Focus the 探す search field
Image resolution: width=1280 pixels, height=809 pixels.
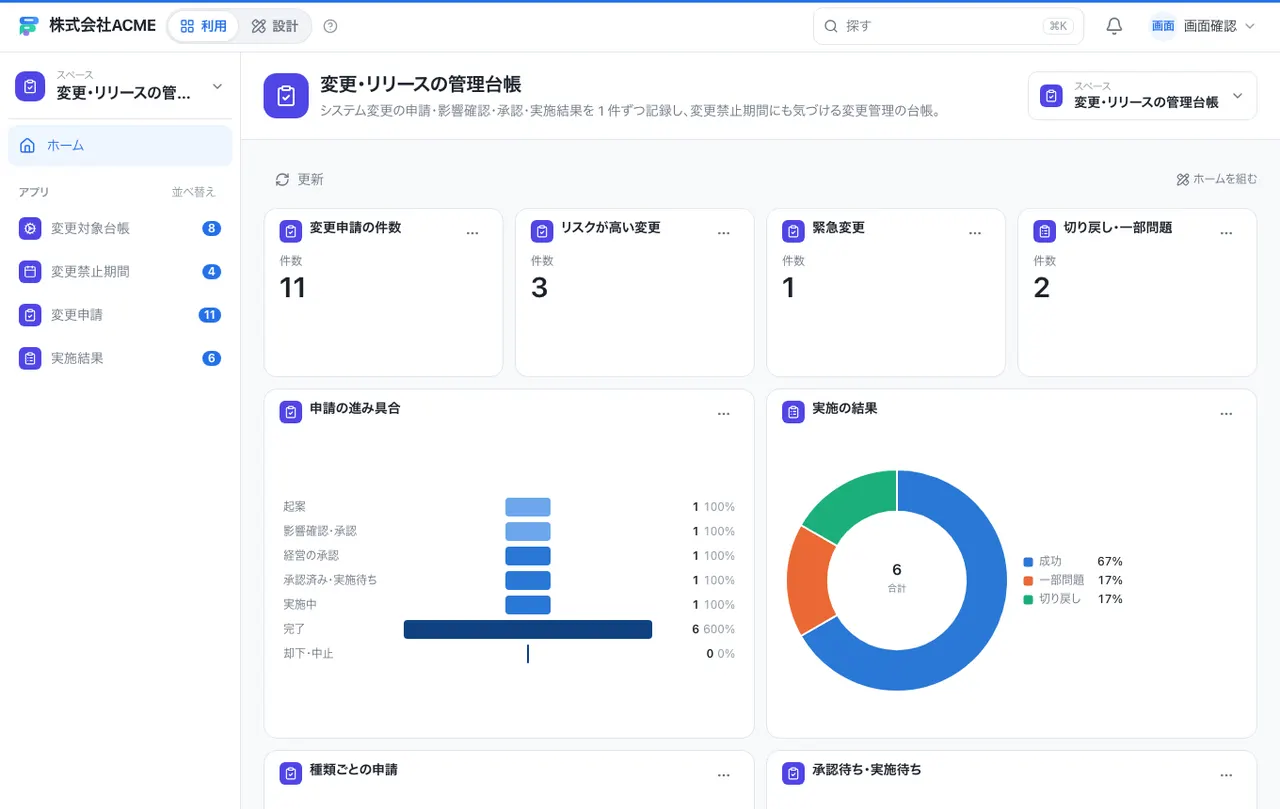948,26
